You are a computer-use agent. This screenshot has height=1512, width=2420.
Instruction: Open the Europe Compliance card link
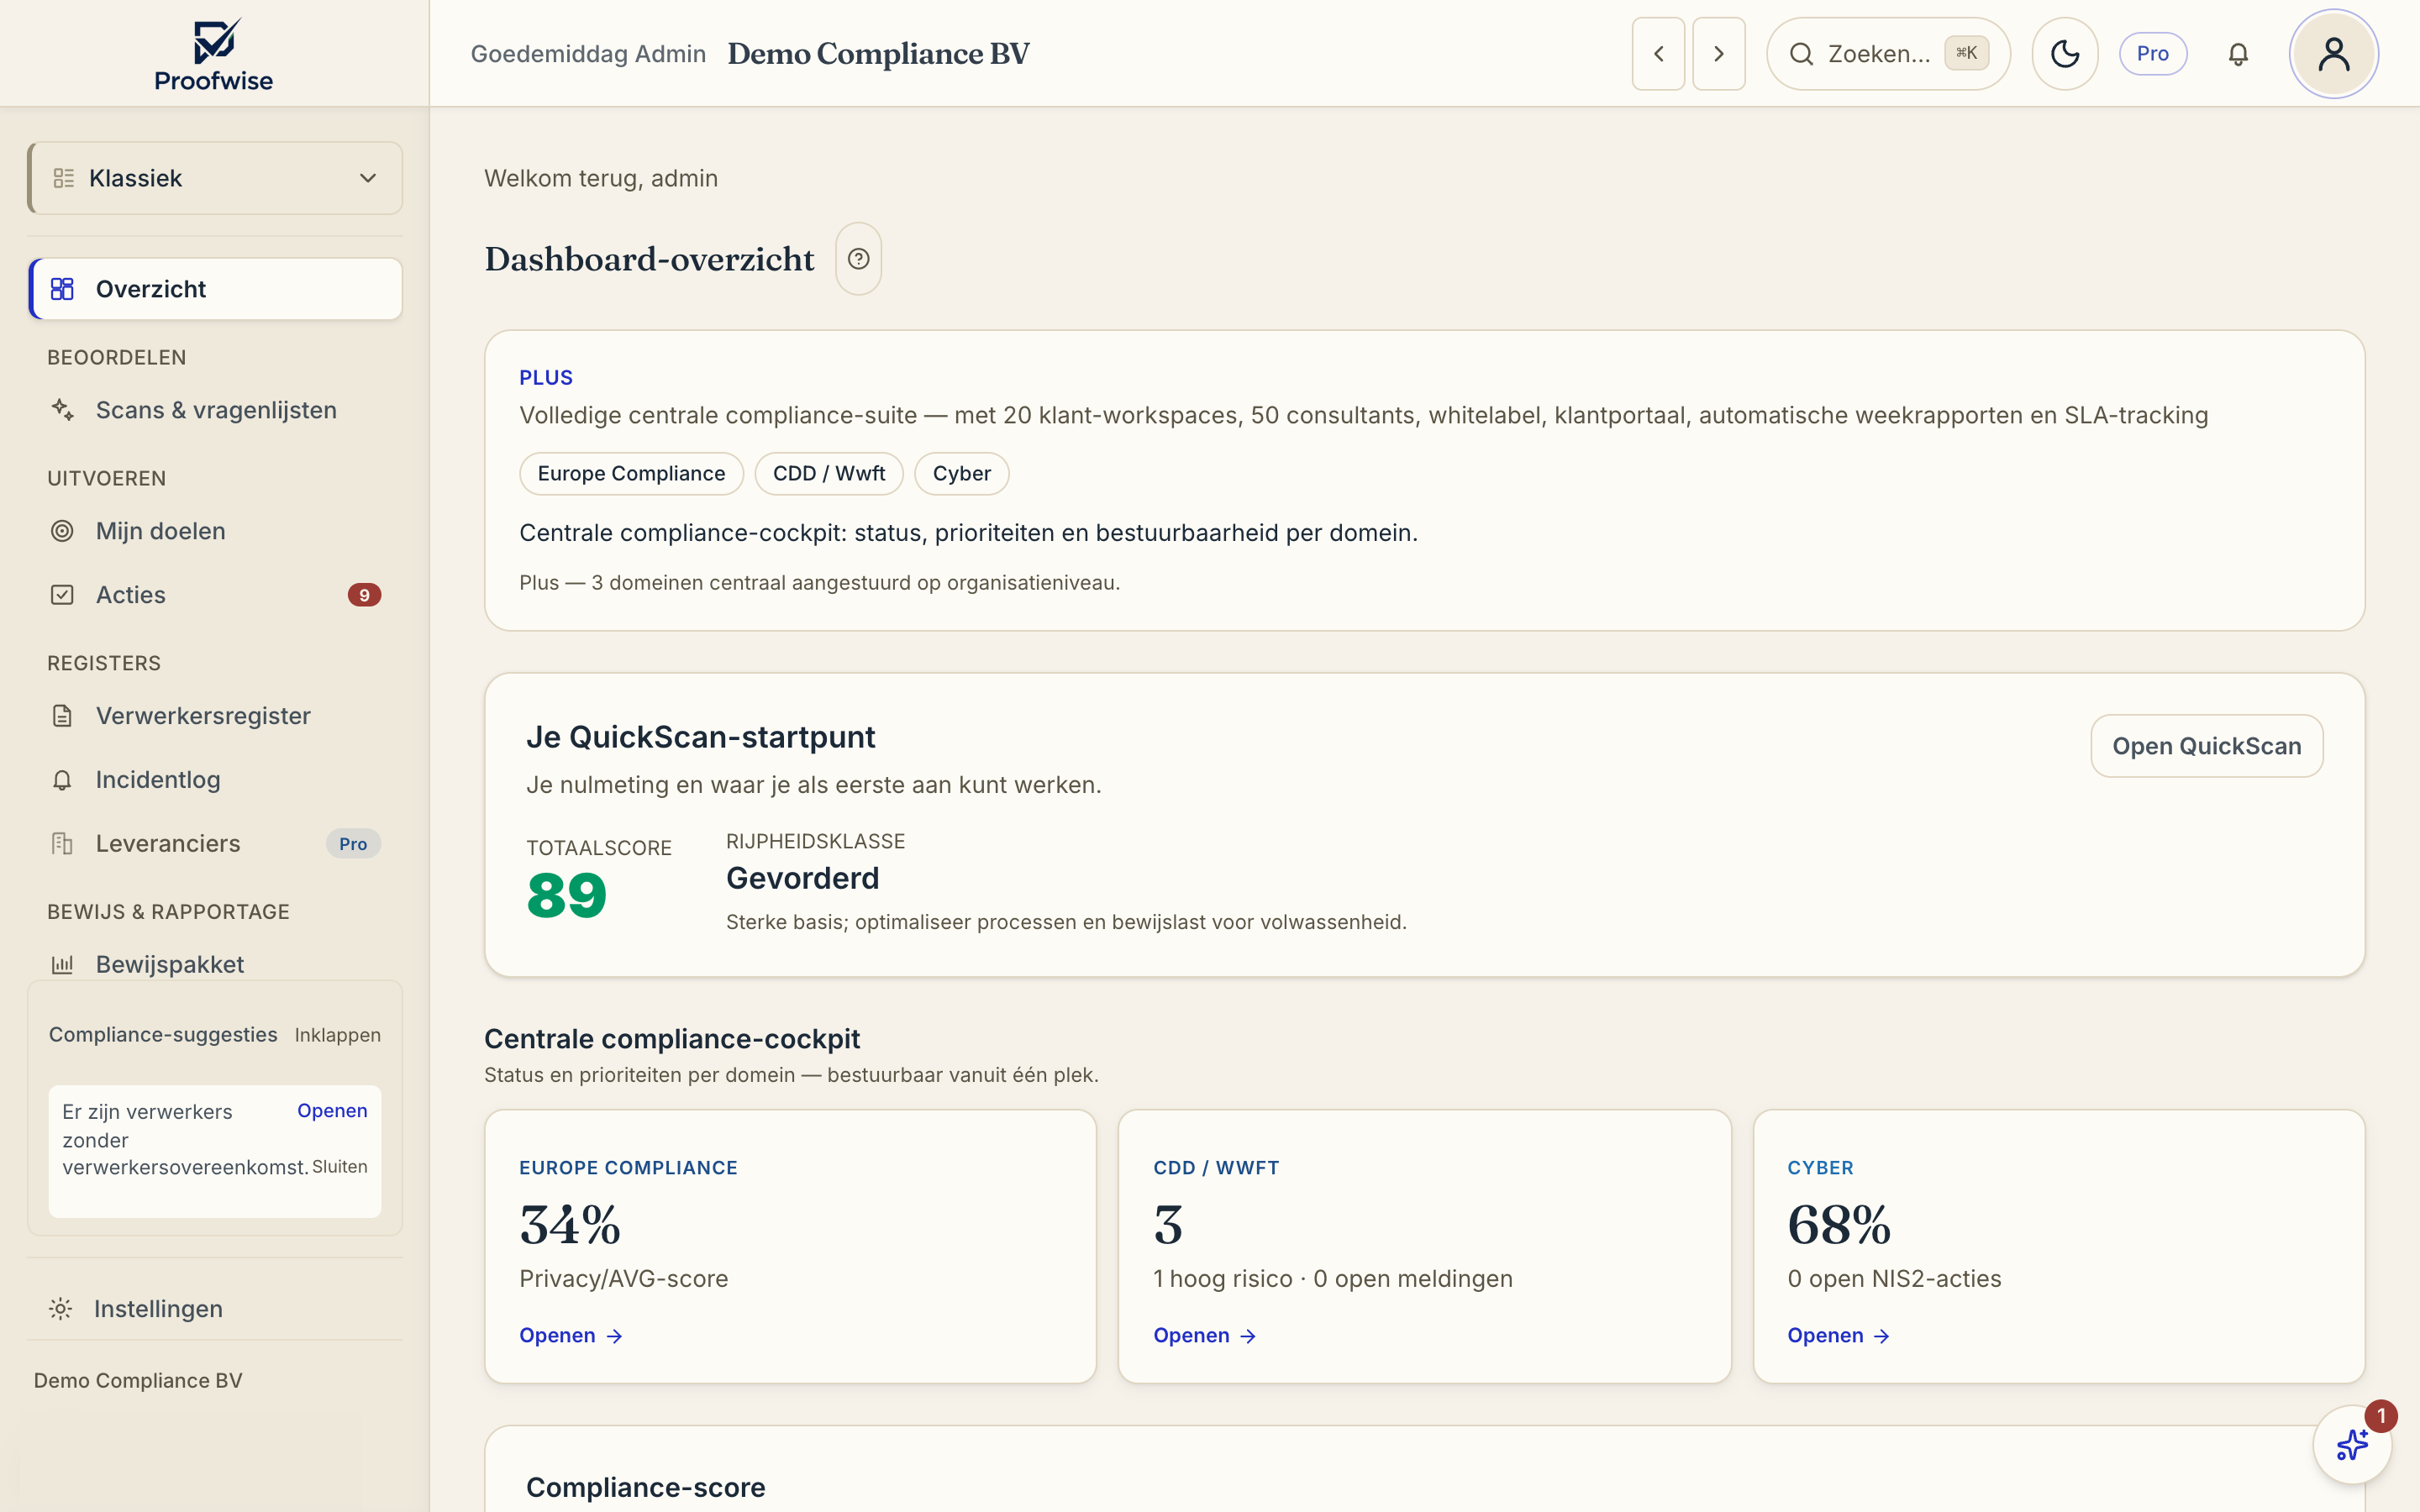point(571,1336)
